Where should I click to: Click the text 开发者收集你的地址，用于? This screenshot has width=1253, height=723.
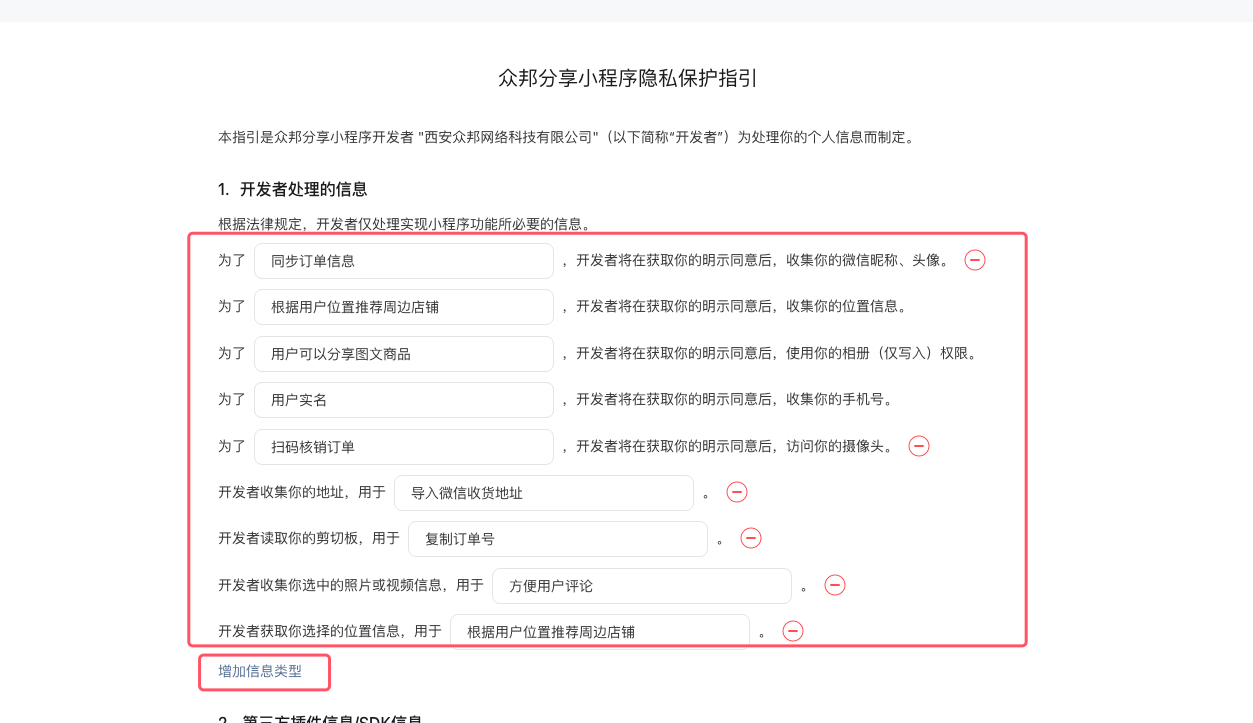[x=302, y=492]
